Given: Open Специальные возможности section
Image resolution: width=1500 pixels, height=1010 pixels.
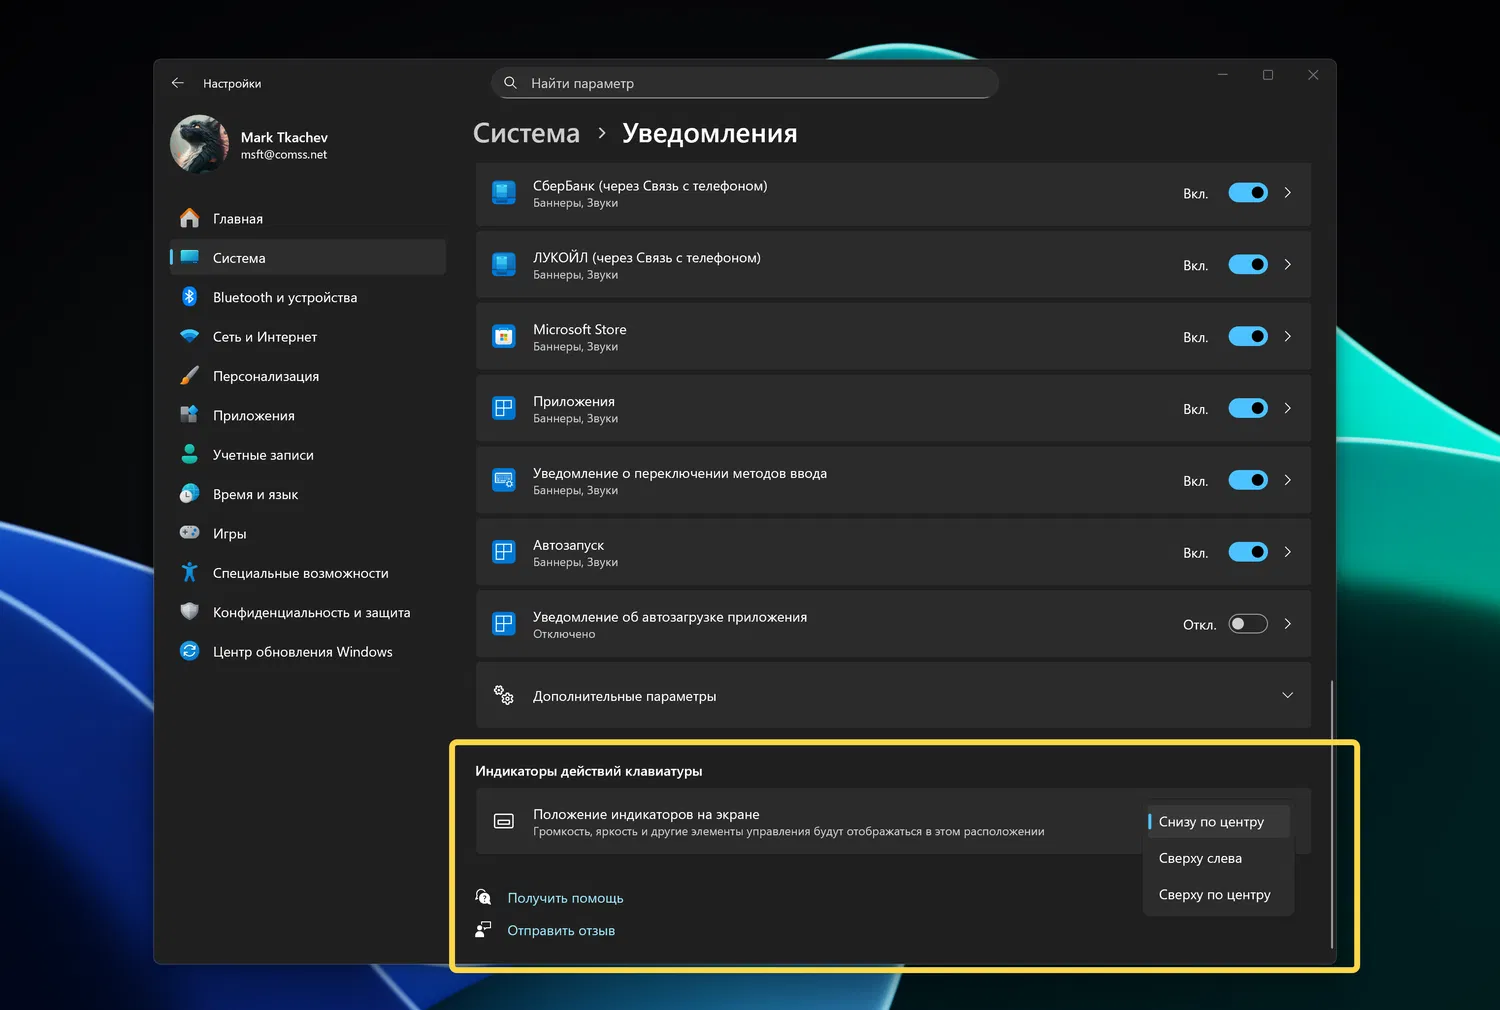Looking at the screenshot, I should click(x=308, y=573).
